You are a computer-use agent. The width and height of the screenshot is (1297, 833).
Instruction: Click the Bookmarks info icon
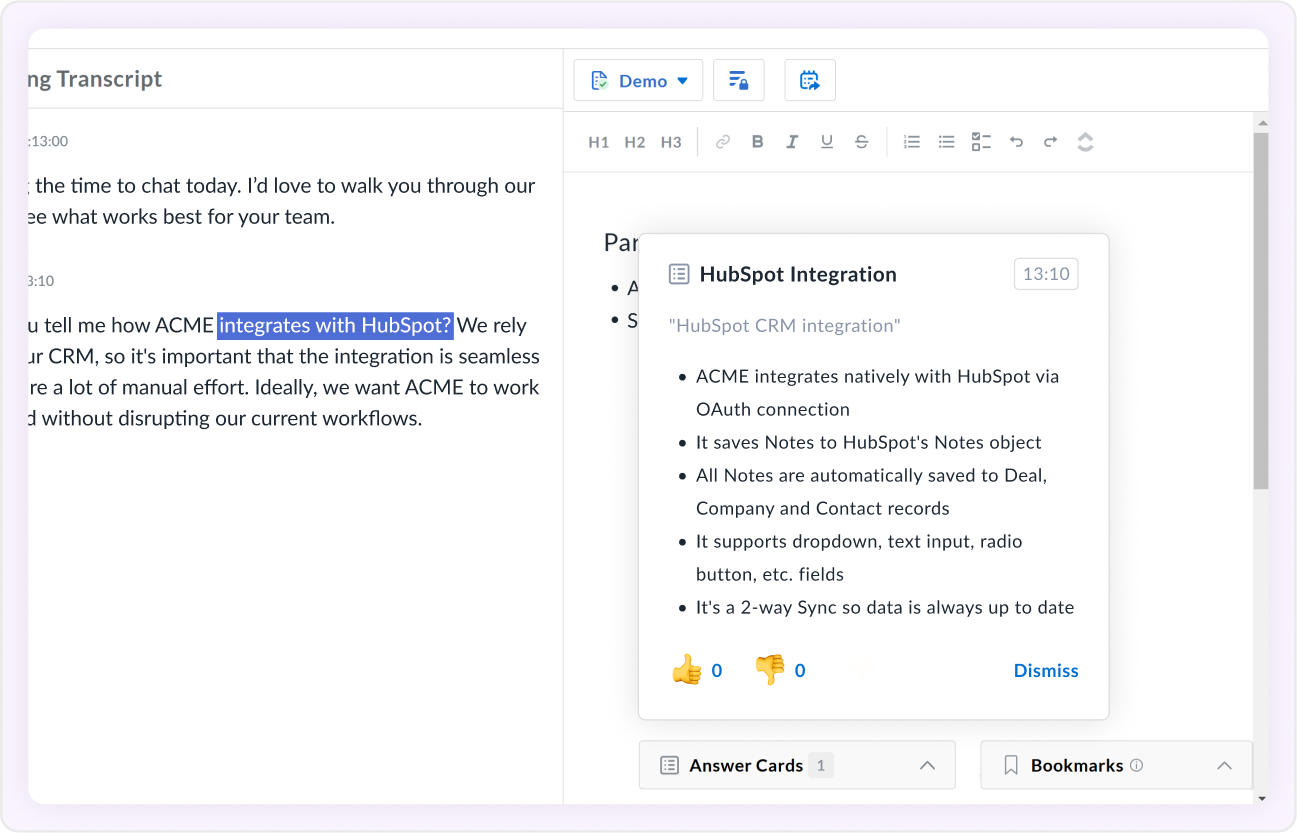click(1136, 765)
